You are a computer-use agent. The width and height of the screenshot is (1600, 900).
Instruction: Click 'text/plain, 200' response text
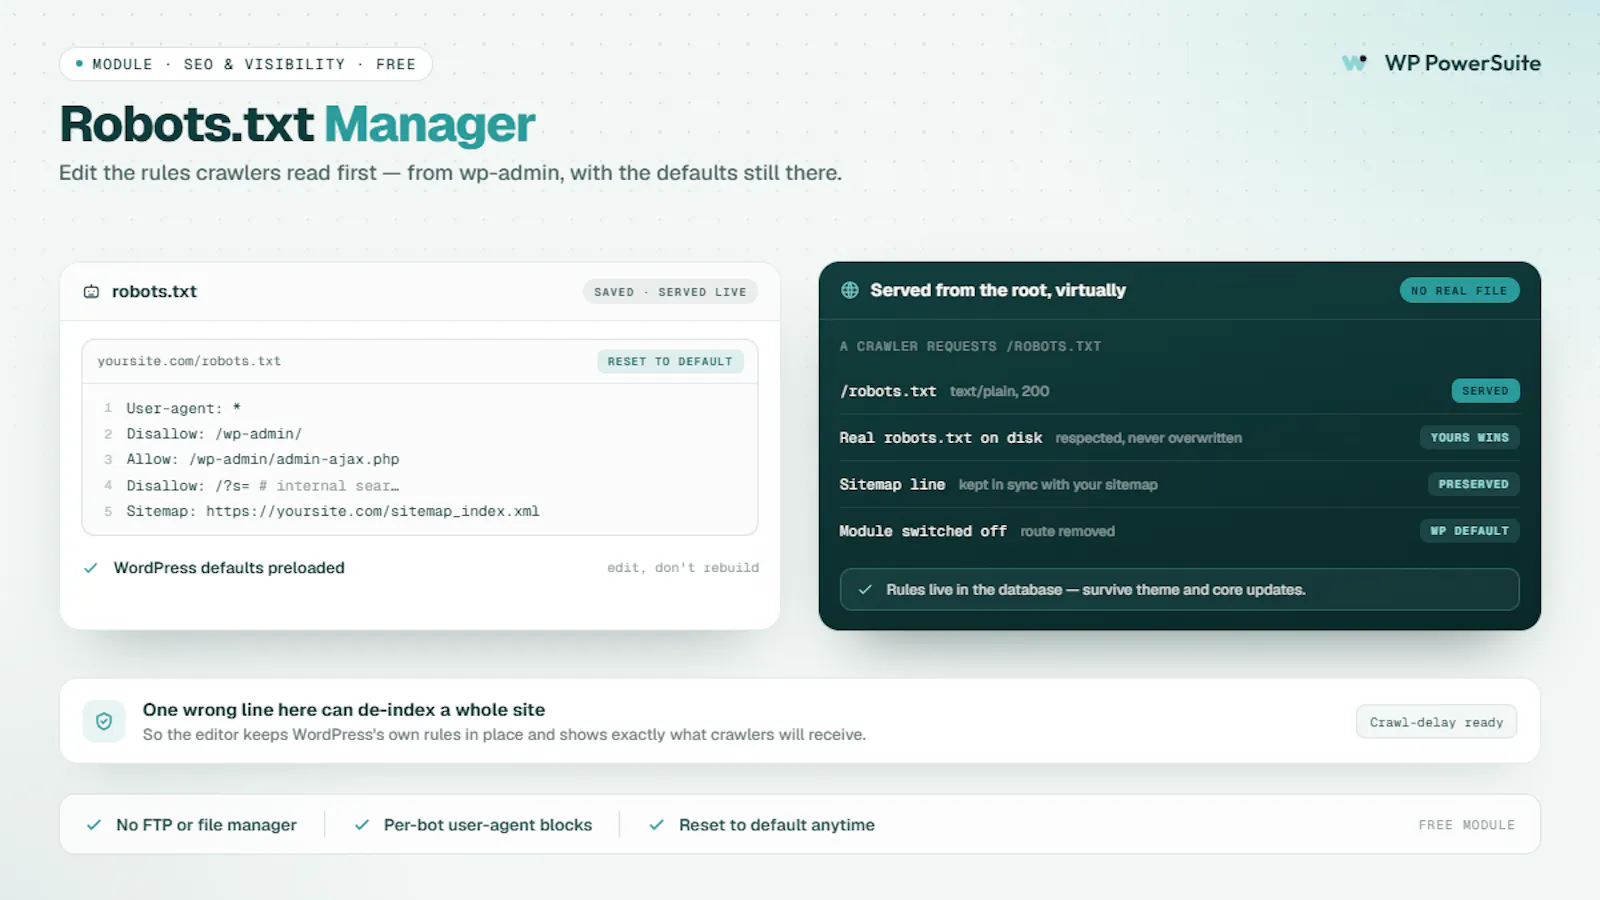(x=1000, y=391)
